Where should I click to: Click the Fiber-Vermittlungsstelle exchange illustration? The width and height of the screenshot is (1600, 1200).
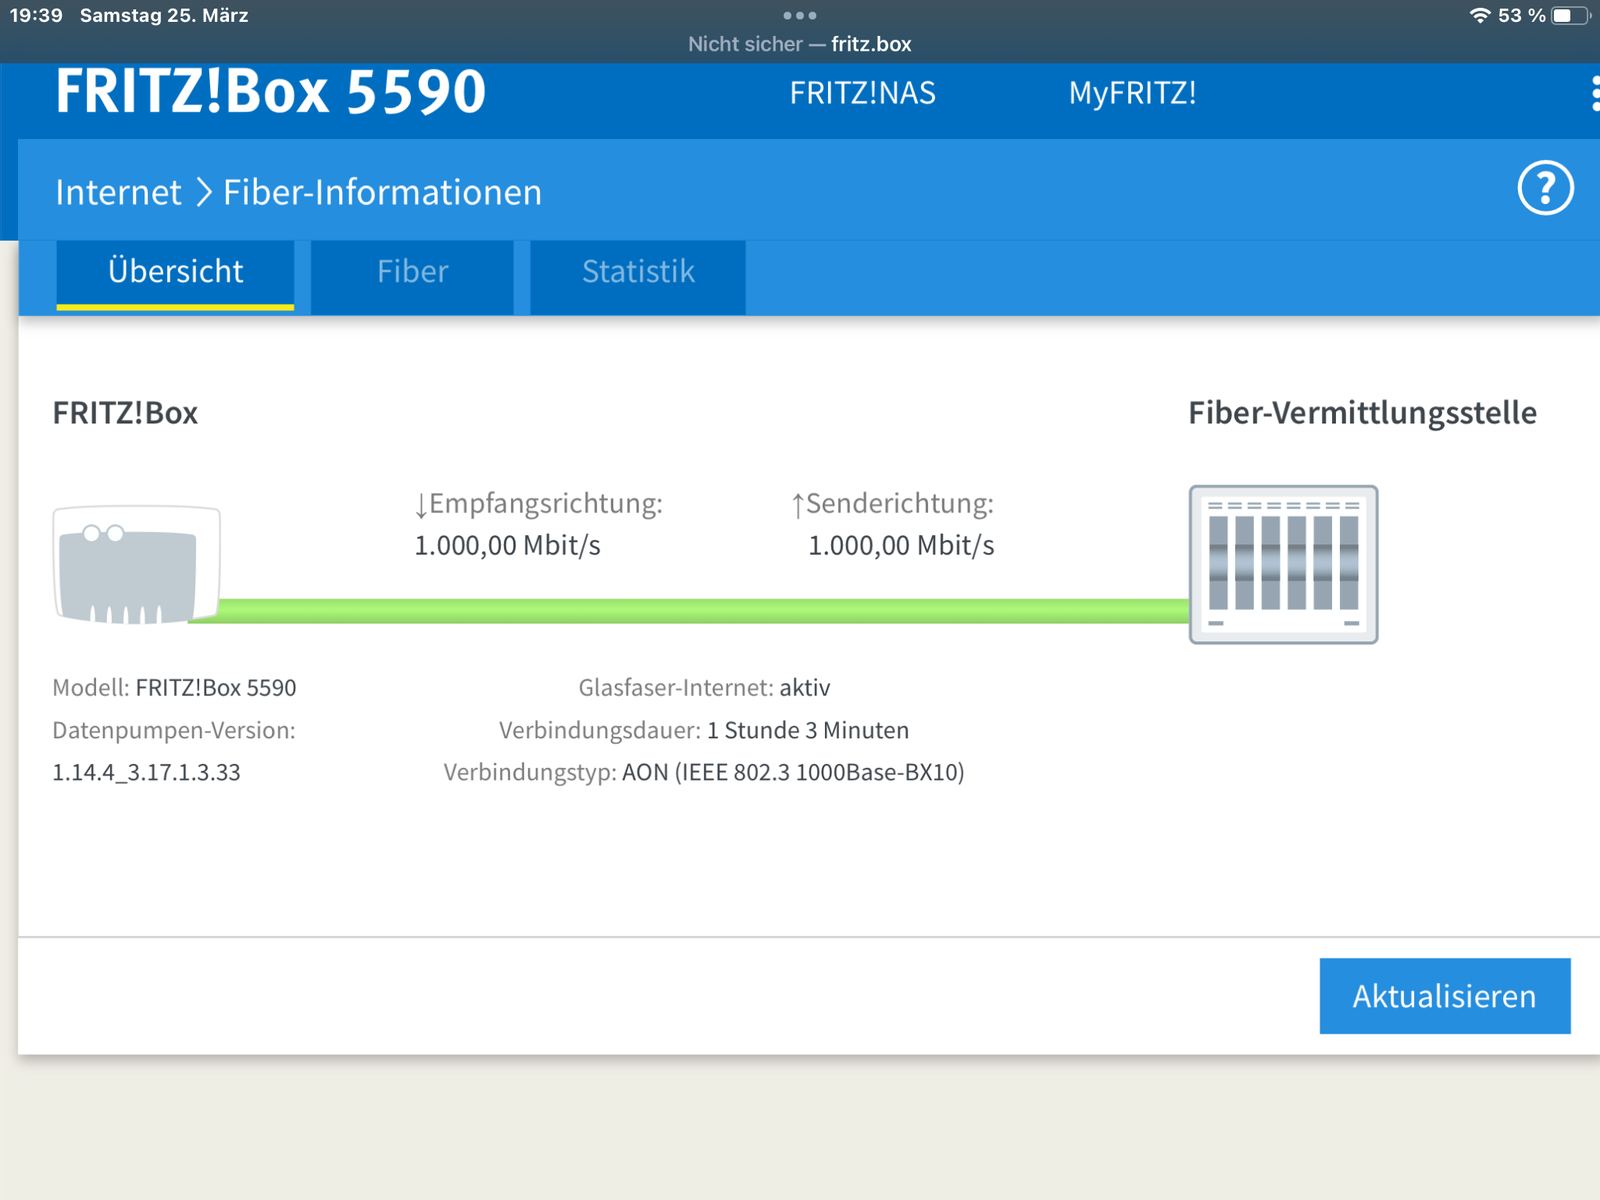[1283, 564]
